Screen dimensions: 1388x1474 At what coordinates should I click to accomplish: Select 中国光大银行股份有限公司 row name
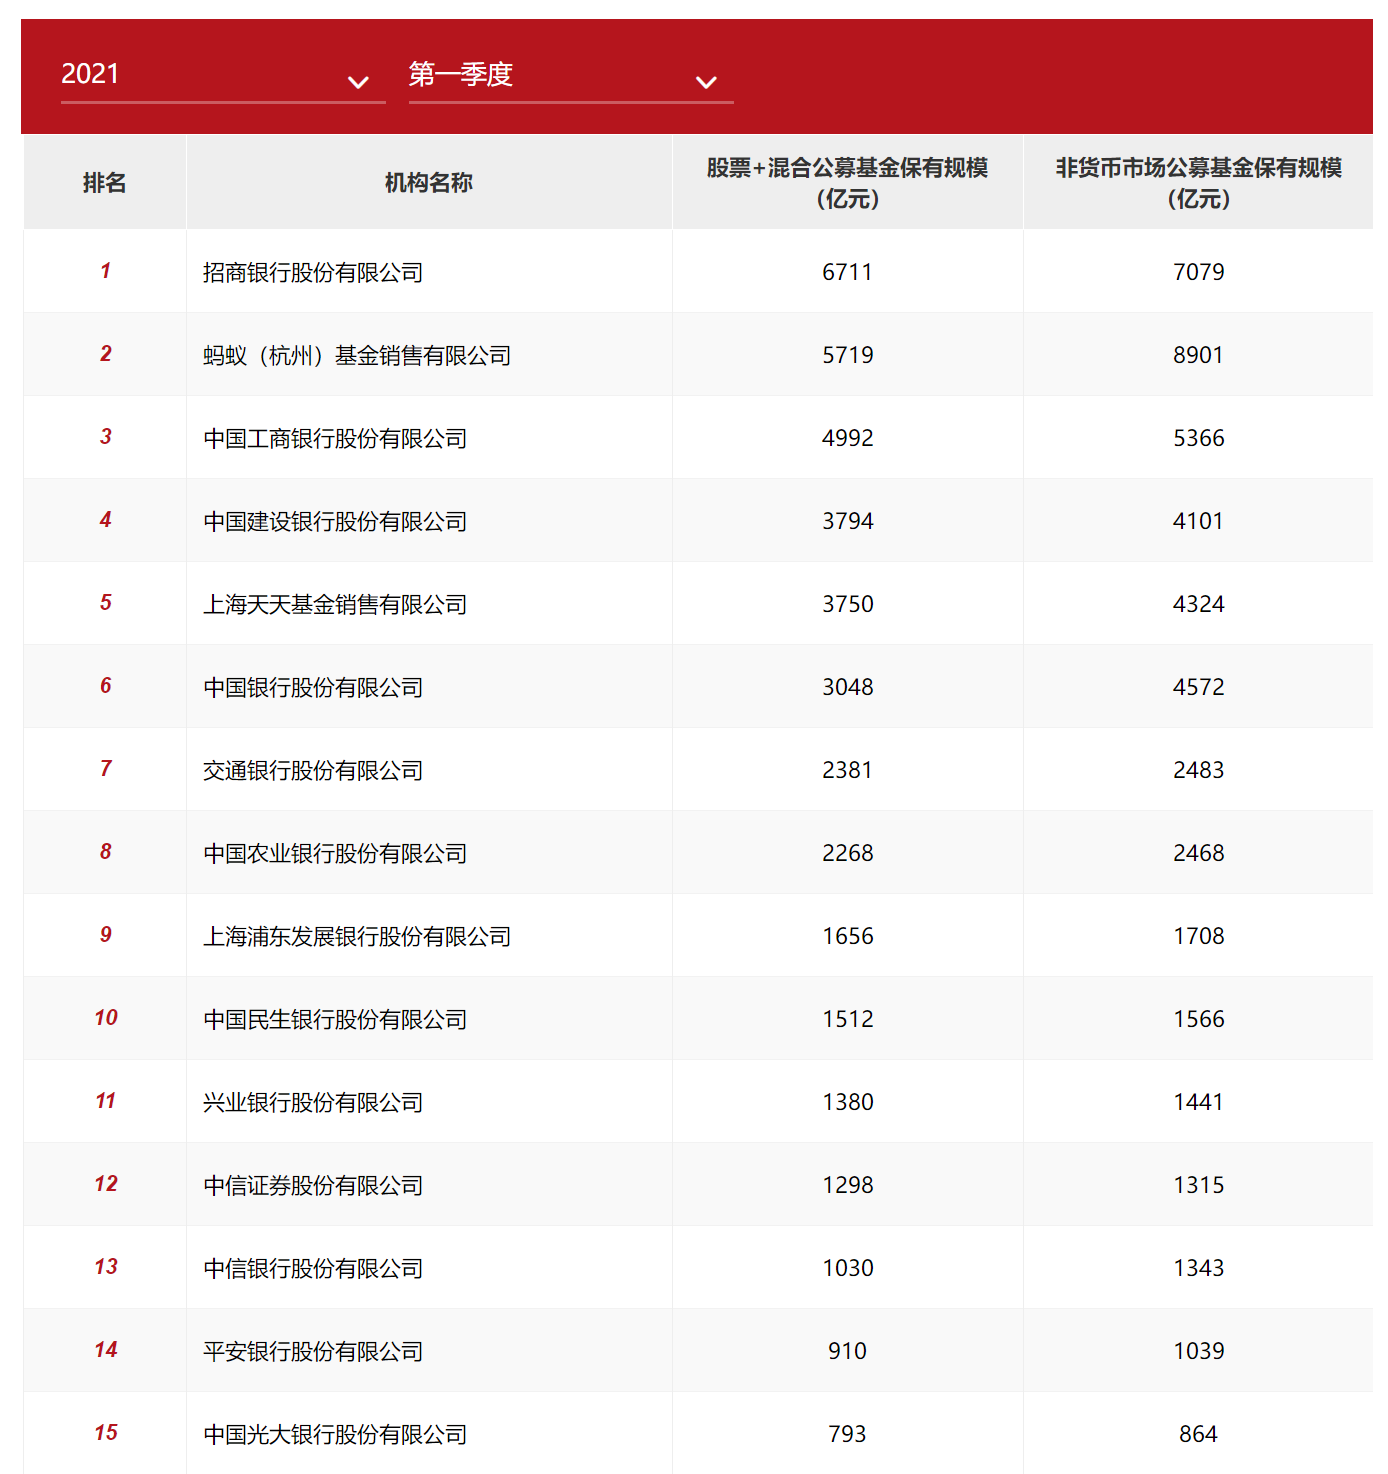(x=335, y=1434)
